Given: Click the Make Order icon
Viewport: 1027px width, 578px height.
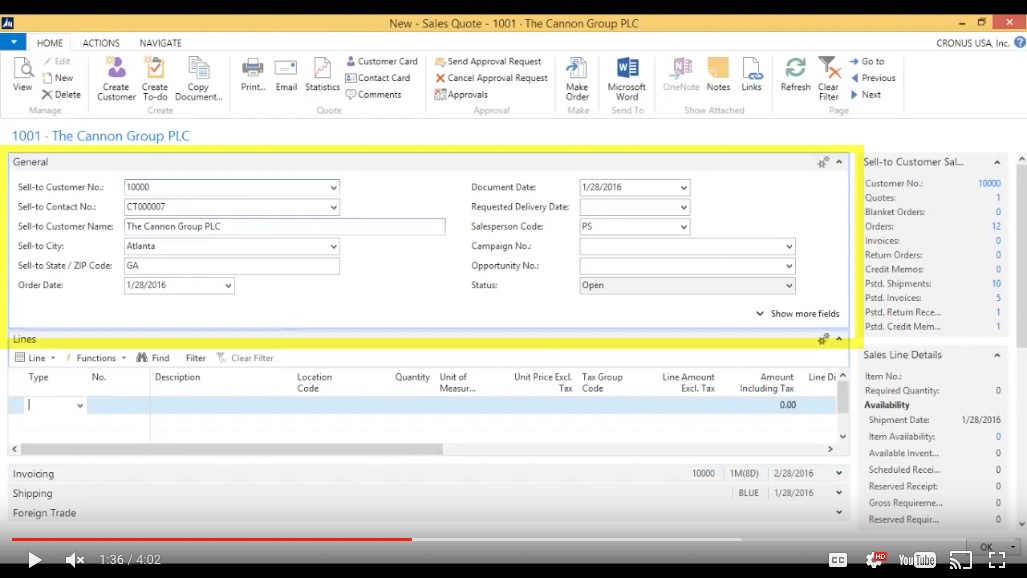Looking at the screenshot, I should click(577, 79).
